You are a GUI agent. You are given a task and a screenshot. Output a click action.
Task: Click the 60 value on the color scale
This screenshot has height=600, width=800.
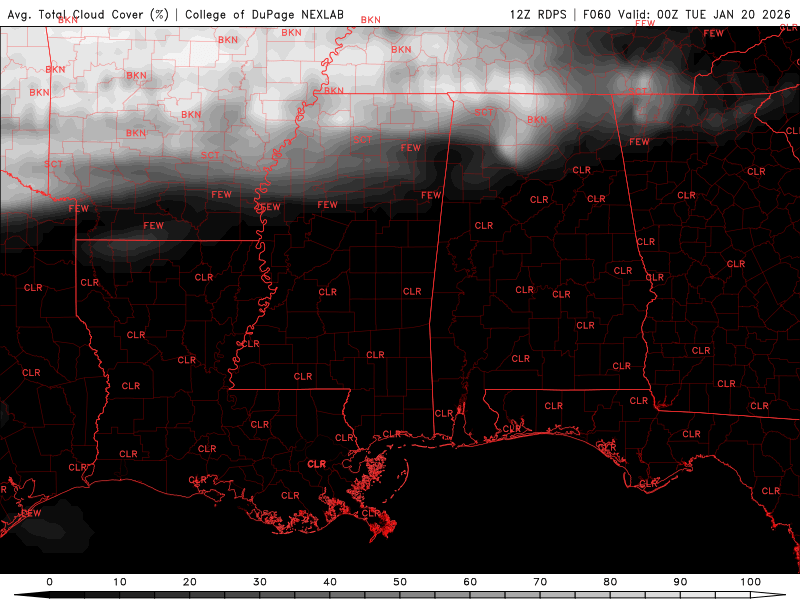(470, 582)
